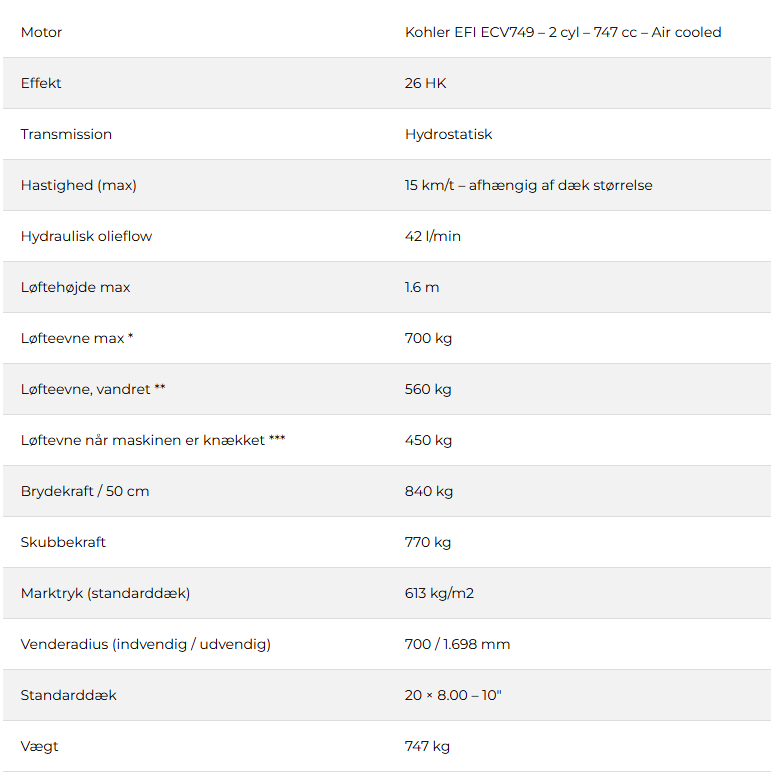Click the 560 kg value
This screenshot has height=777, width=776.
point(428,389)
